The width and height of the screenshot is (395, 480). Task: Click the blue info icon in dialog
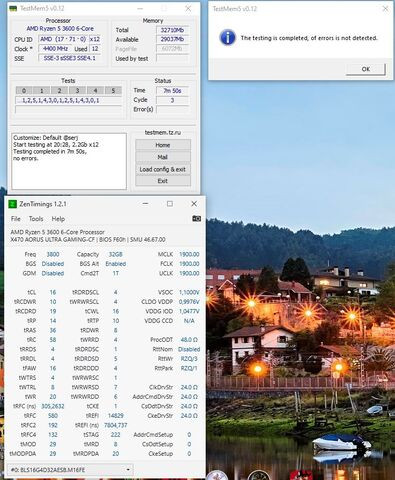228,37
